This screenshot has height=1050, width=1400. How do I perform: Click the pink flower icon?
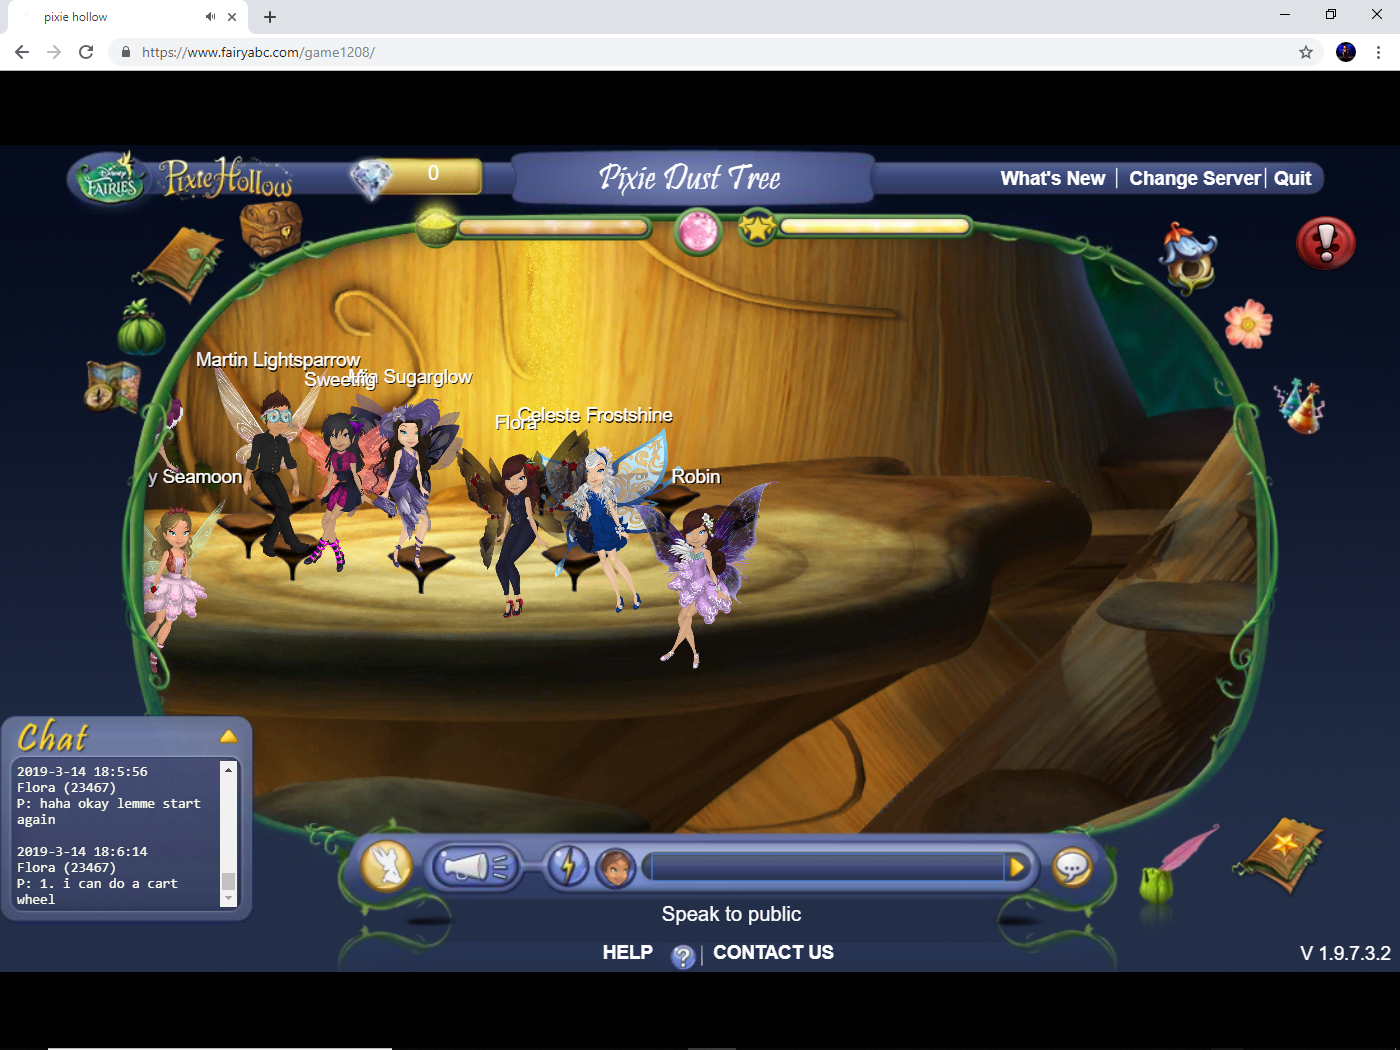click(1248, 325)
